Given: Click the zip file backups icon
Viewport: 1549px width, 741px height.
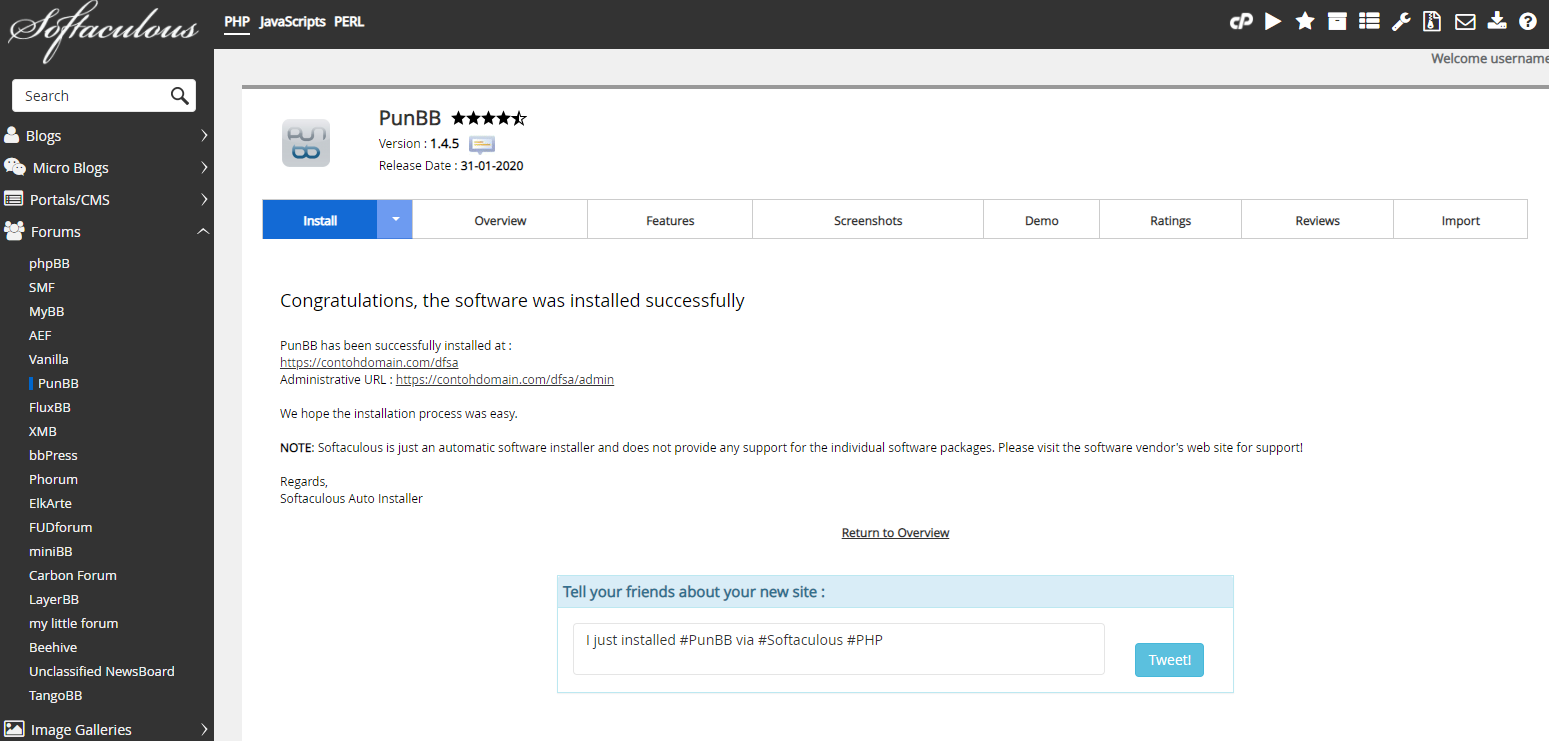Looking at the screenshot, I should [1432, 21].
